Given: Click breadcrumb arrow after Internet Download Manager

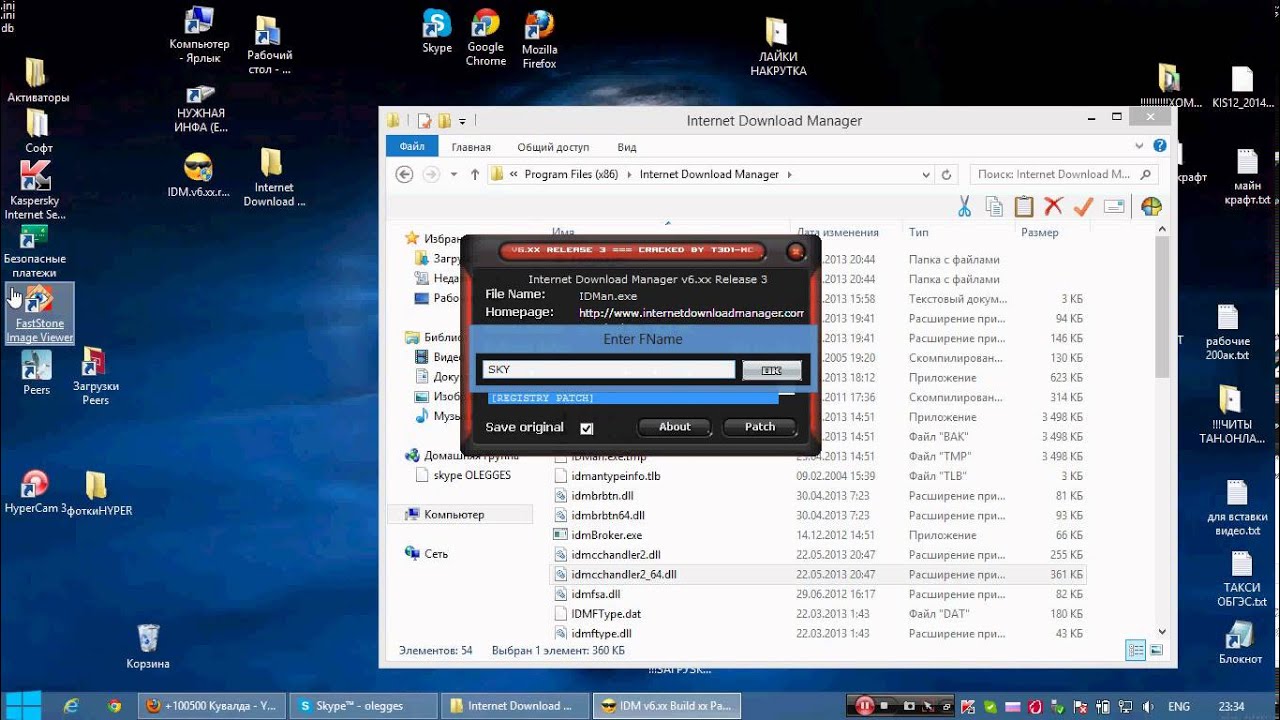Looking at the screenshot, I should [789, 174].
